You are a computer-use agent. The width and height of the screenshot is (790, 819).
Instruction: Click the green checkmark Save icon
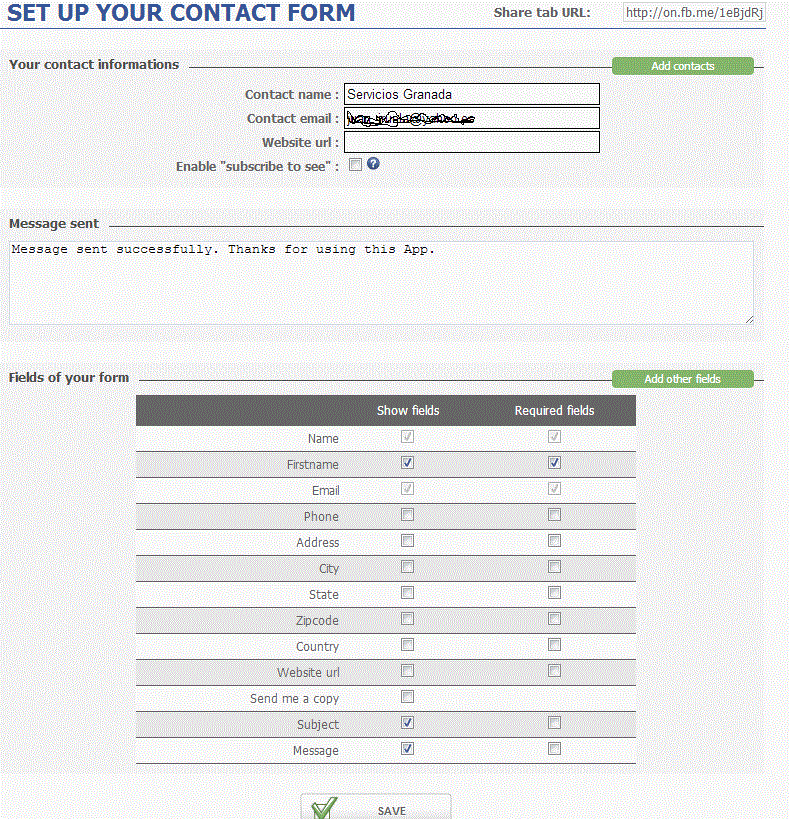click(x=325, y=808)
